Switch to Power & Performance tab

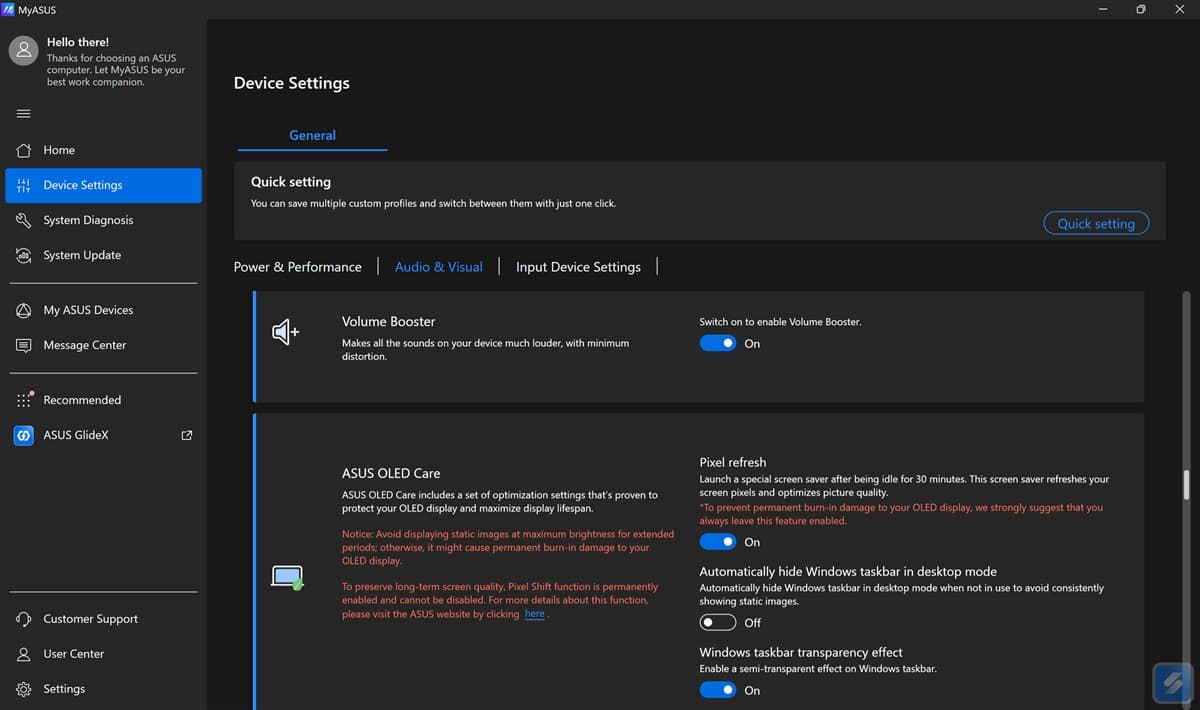[298, 267]
